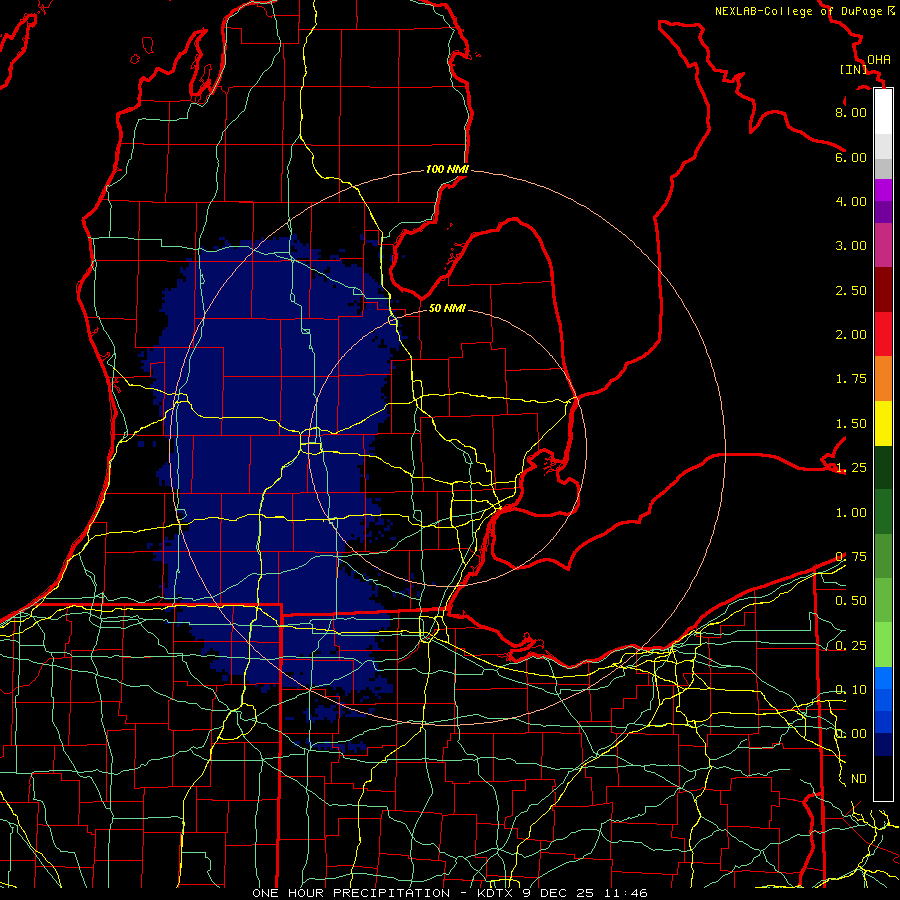Click the 50 NMI range ring label
Screen dimensions: 900x900
447,308
